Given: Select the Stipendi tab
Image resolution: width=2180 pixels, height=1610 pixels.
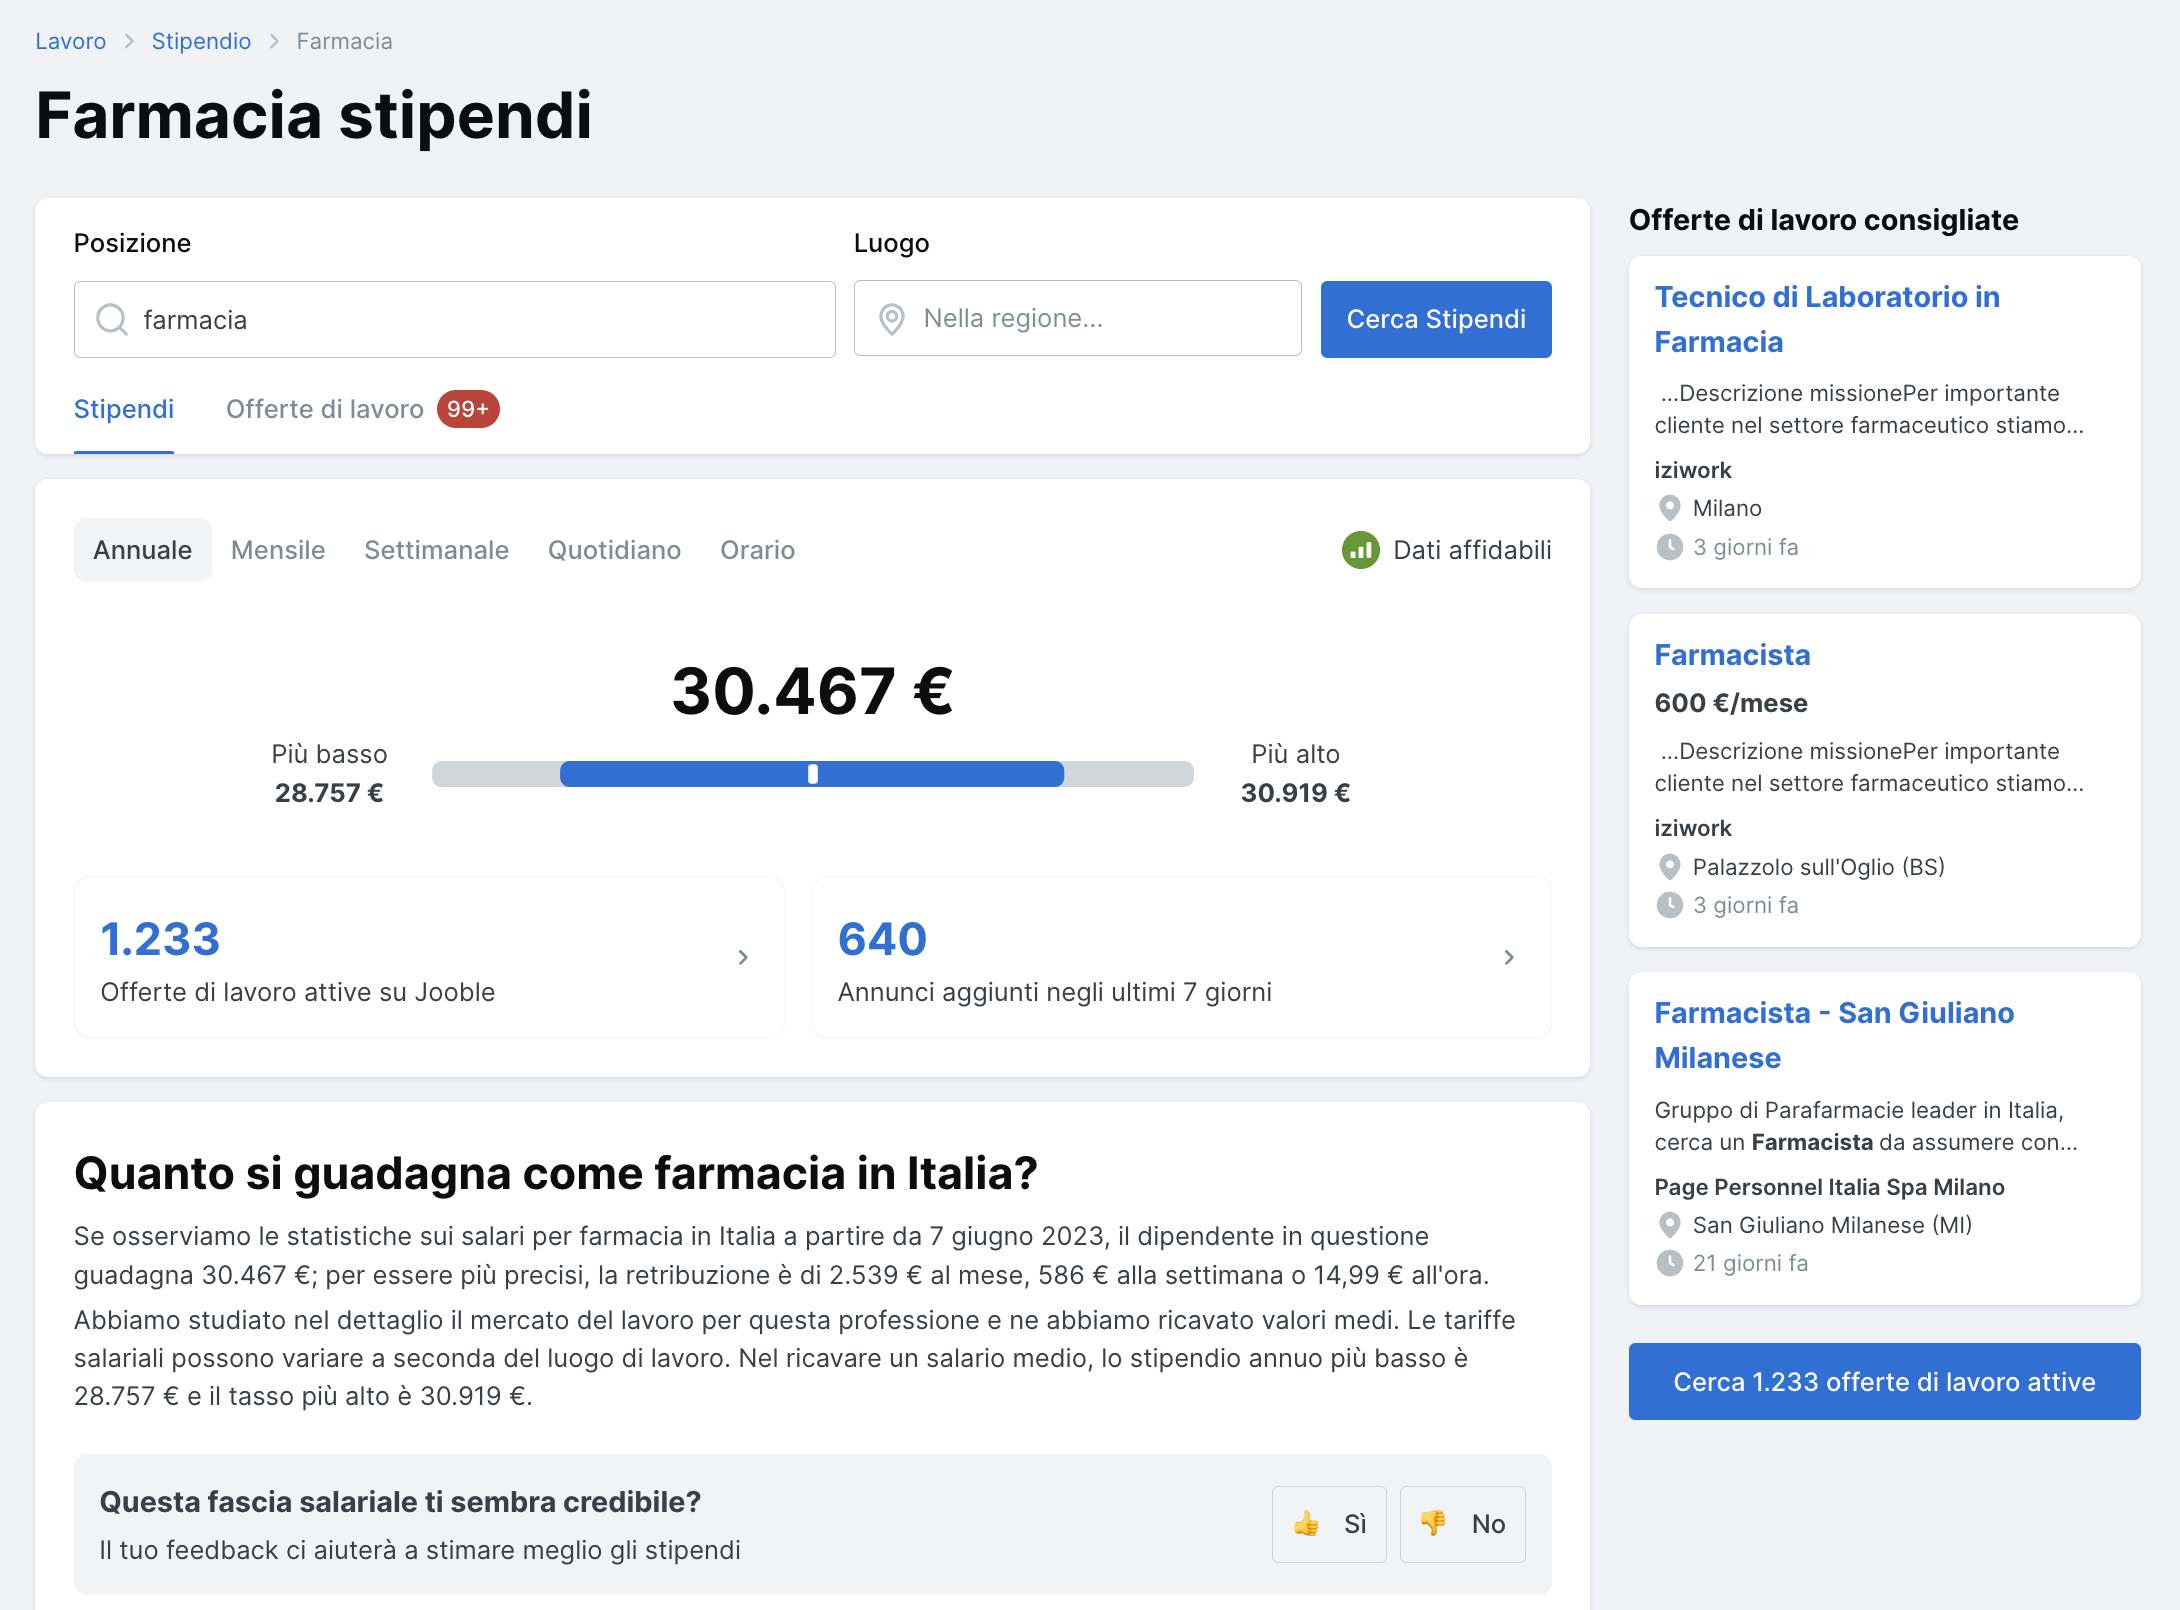Looking at the screenshot, I should [124, 409].
